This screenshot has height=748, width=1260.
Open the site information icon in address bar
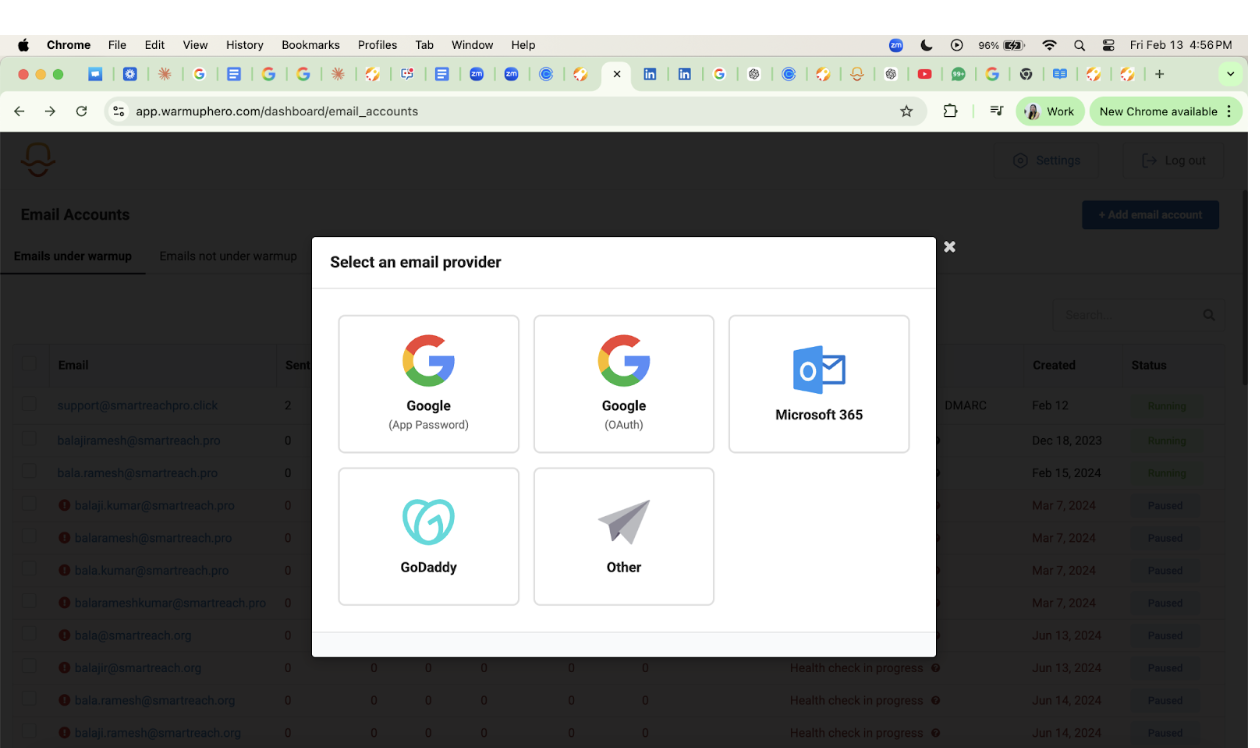(x=119, y=111)
